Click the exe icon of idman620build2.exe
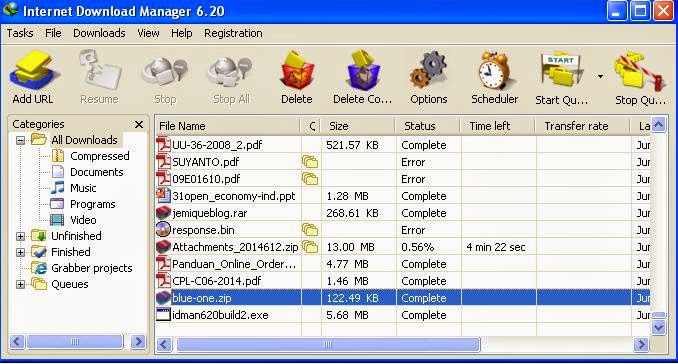678x364 pixels. pyautogui.click(x=163, y=315)
